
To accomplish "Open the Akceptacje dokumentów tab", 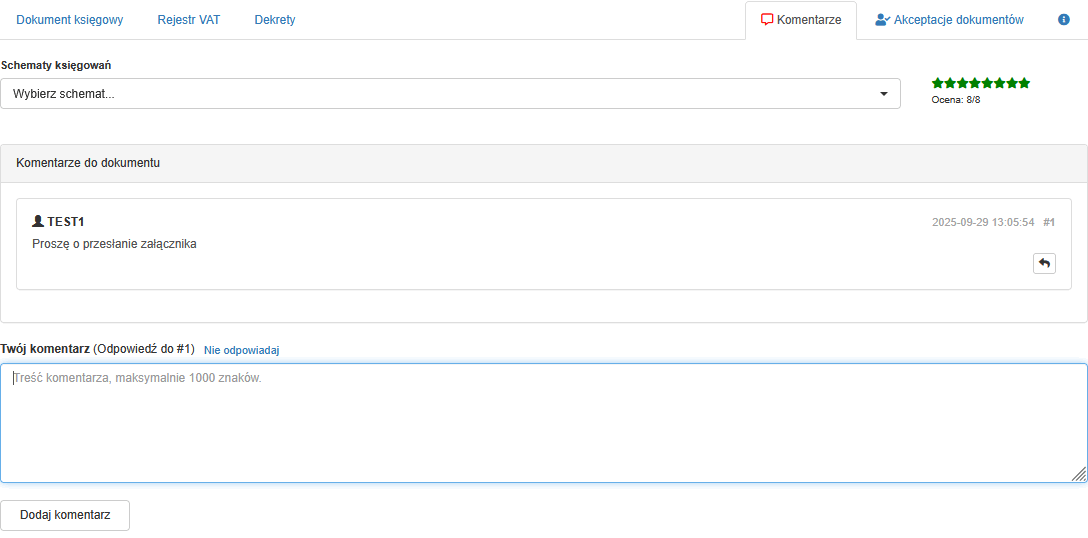I will click(x=958, y=20).
